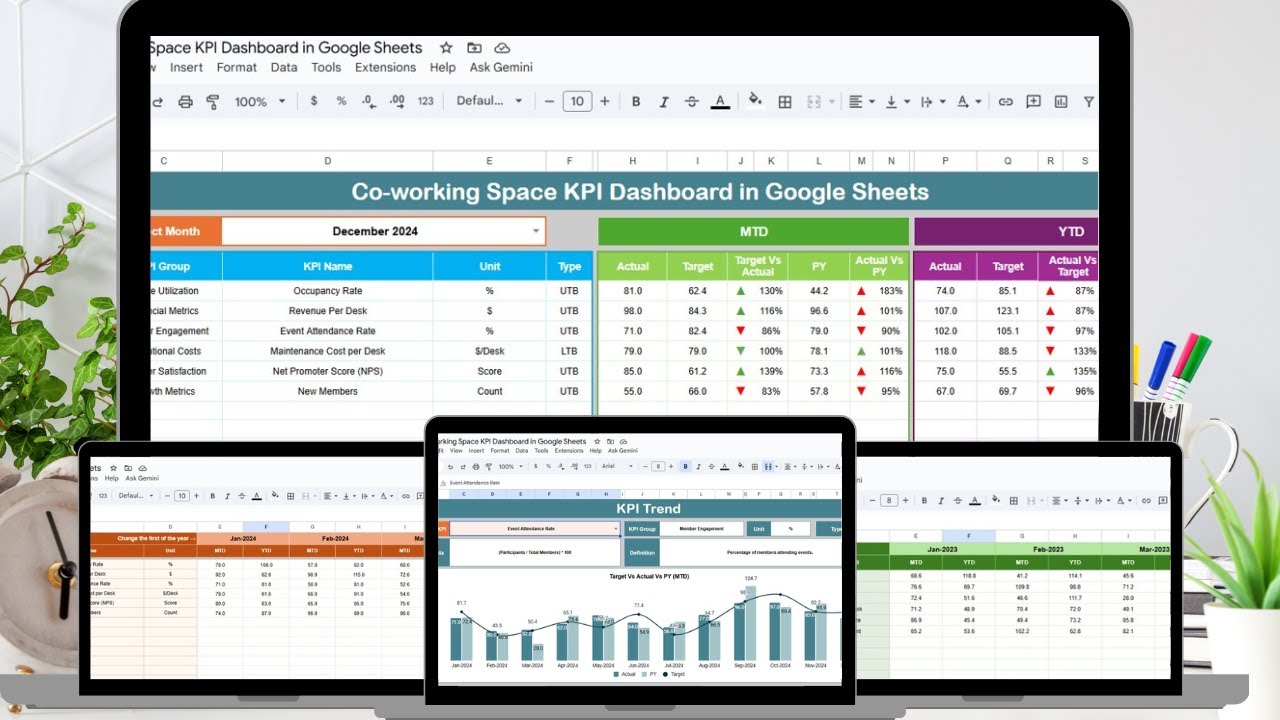This screenshot has height=720, width=1280.
Task: Select the 'Maintenance Cost per Desk' cell
Action: (327, 351)
